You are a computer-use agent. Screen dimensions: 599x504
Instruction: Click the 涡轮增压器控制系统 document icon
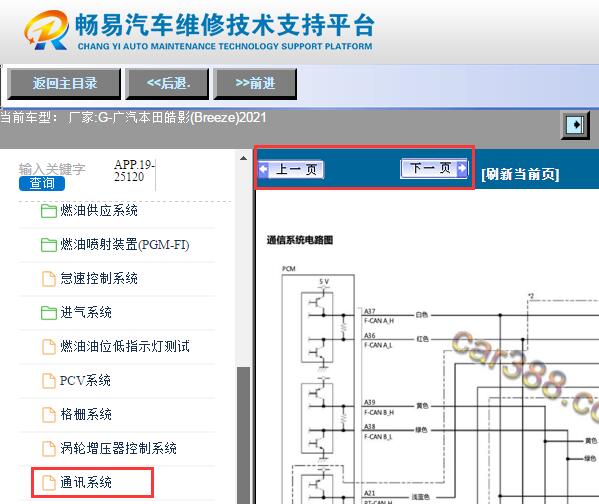coord(49,449)
